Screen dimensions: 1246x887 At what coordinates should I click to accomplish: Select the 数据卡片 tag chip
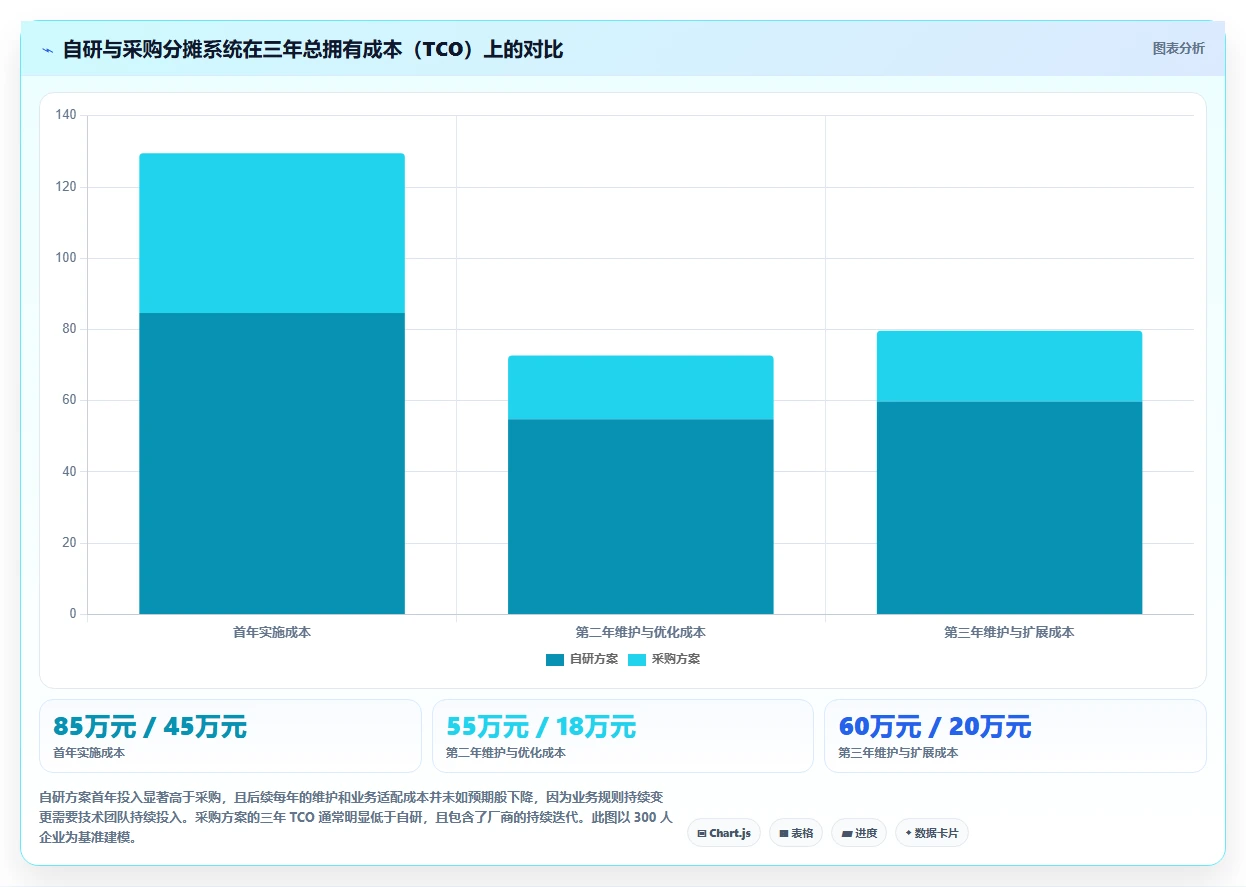pyautogui.click(x=932, y=833)
